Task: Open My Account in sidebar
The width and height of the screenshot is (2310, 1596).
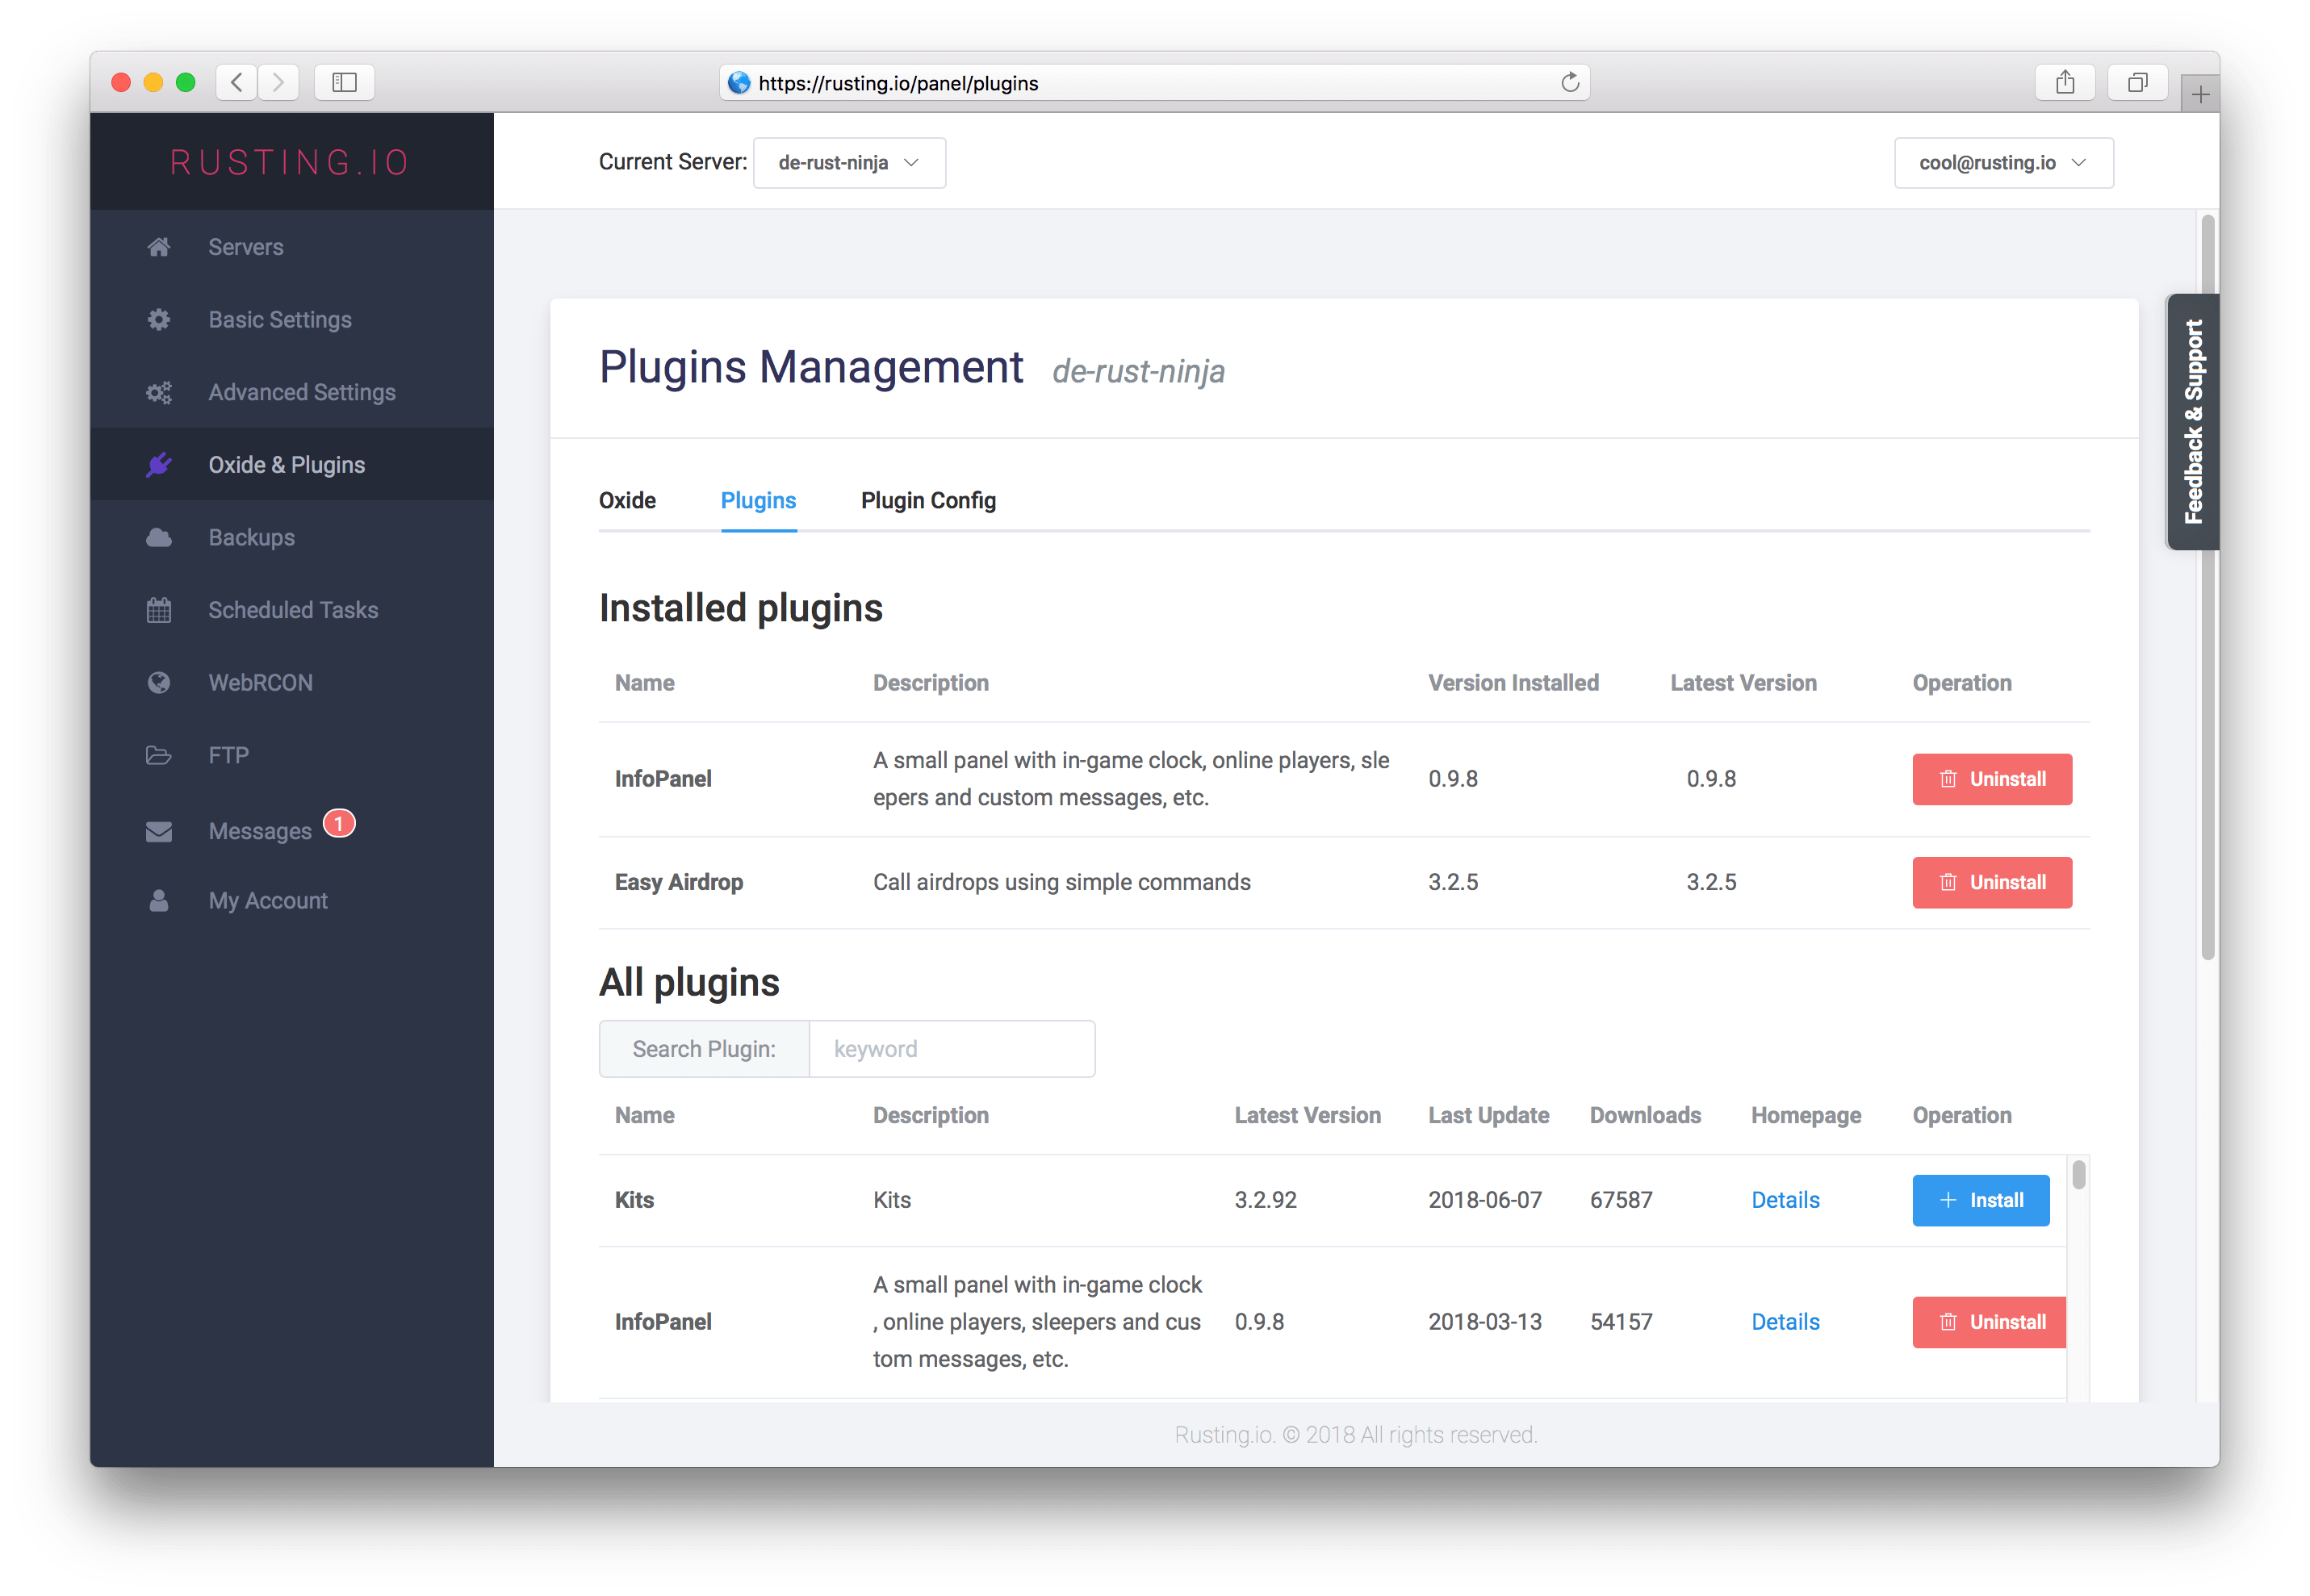Action: (292, 902)
